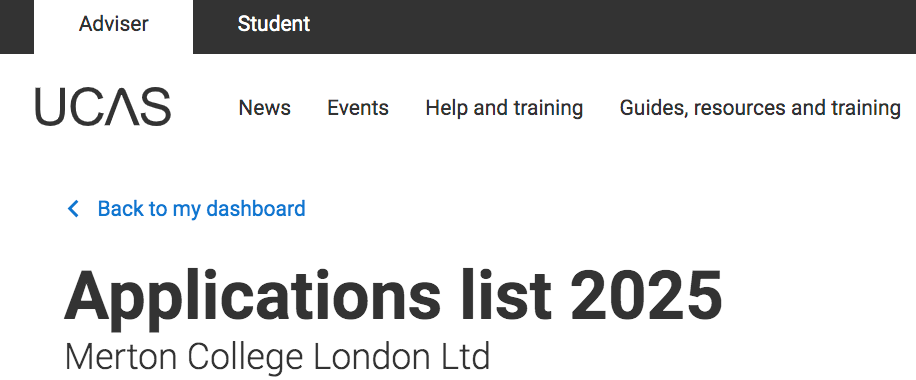Choose News from the main navigation
The height and width of the screenshot is (380, 916).
click(x=265, y=108)
